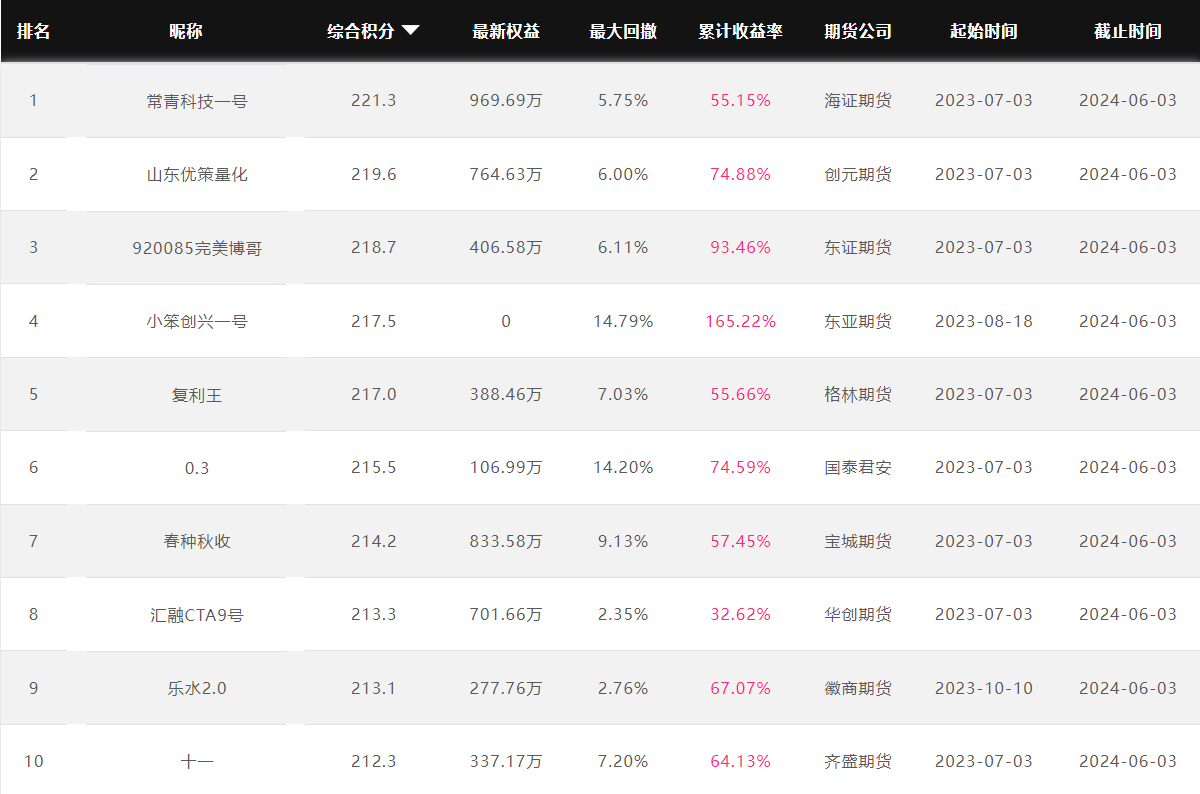
Task: Select score 221.3
Action: click(x=374, y=100)
